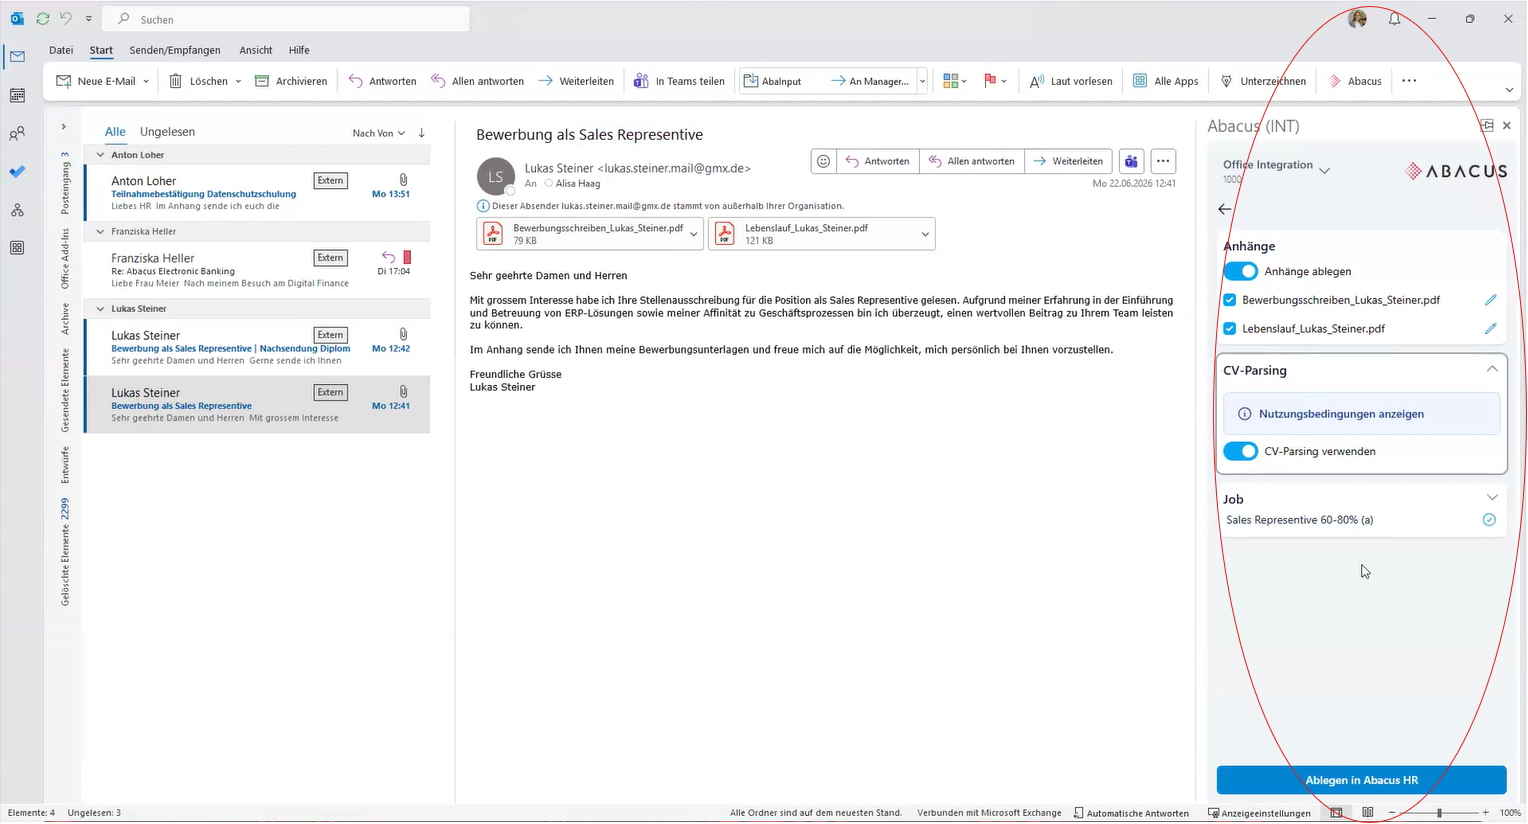Open Alle Apps in the ribbon
Screen dimensions: 1528x824
point(1165,81)
